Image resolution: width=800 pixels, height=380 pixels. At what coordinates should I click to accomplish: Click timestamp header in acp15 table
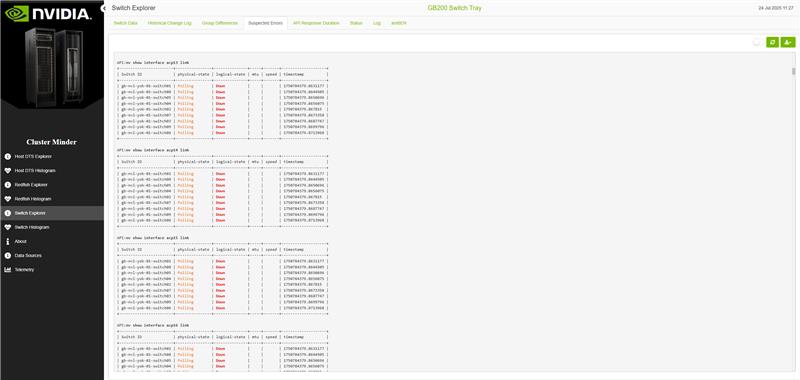(293, 250)
